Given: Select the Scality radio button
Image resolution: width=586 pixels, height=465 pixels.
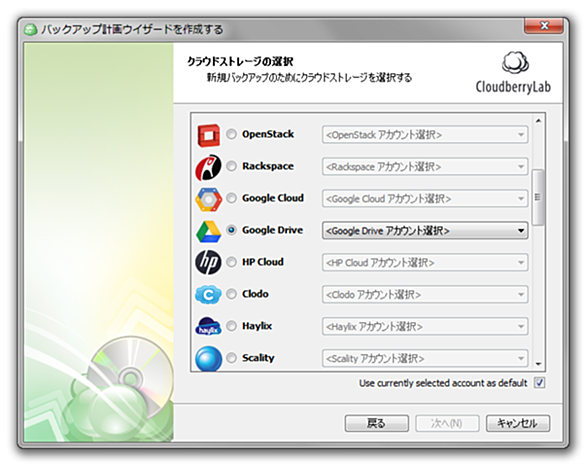Looking at the screenshot, I should pyautogui.click(x=231, y=358).
